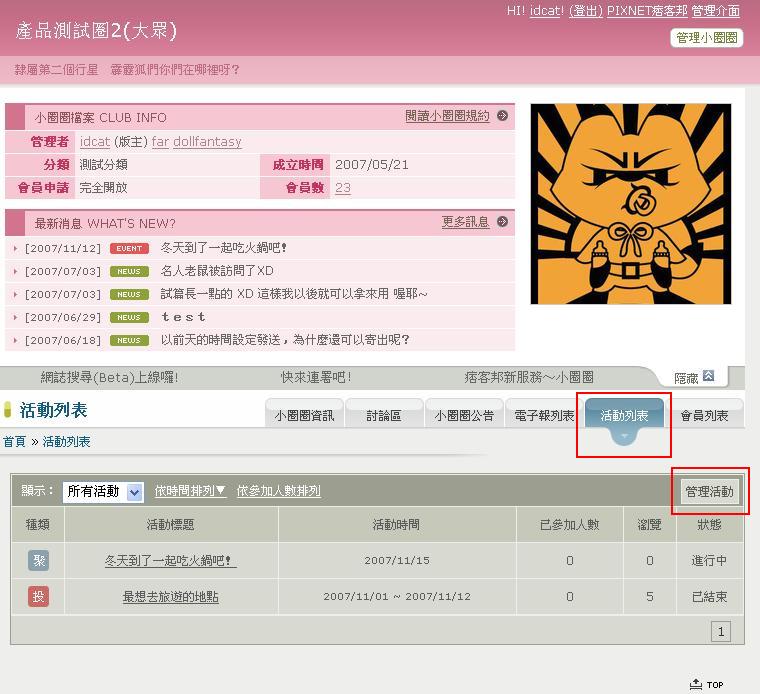This screenshot has height=694, width=760.
Task: Click the arrow icon beside 閱讀小圈圈規約
Action: point(503,115)
